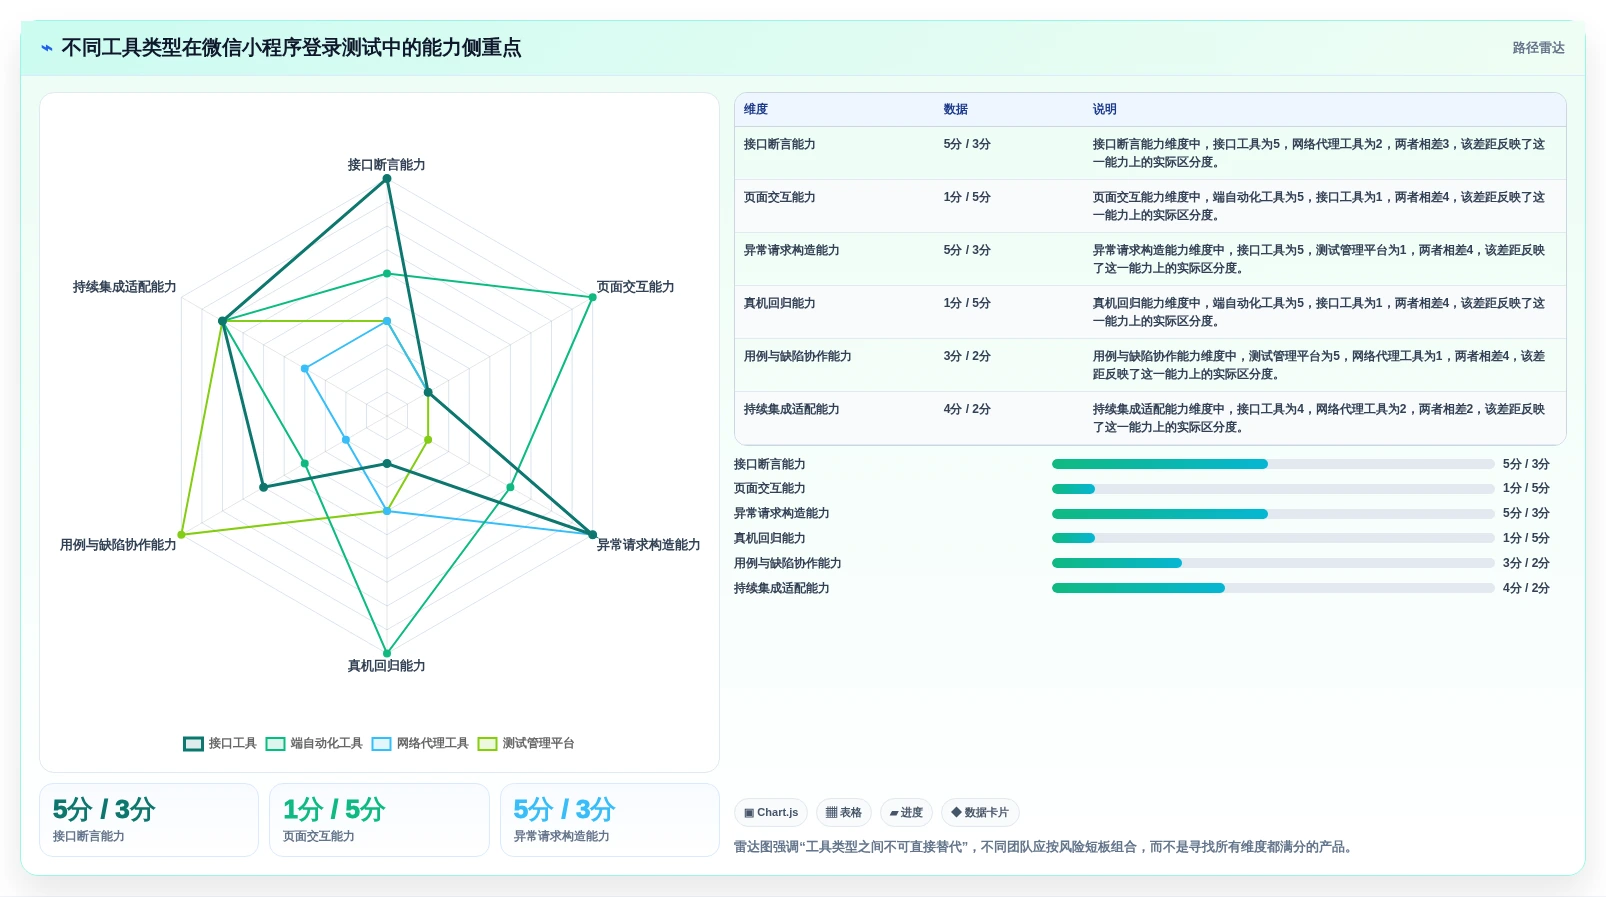Click radar axis label 接口断言能力
Image resolution: width=1606 pixels, height=897 pixels.
pos(386,164)
